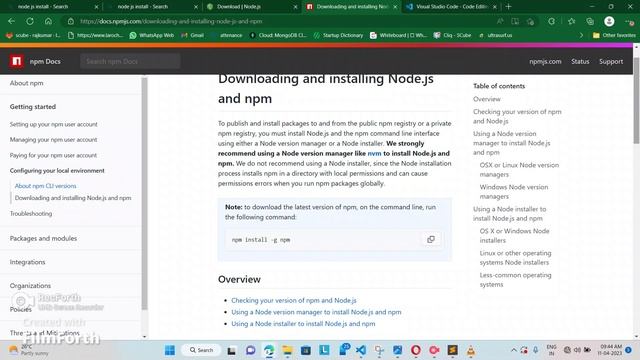Open the Other favorites folder
Image resolution: width=640 pixels, height=360 pixels.
coord(614,36)
